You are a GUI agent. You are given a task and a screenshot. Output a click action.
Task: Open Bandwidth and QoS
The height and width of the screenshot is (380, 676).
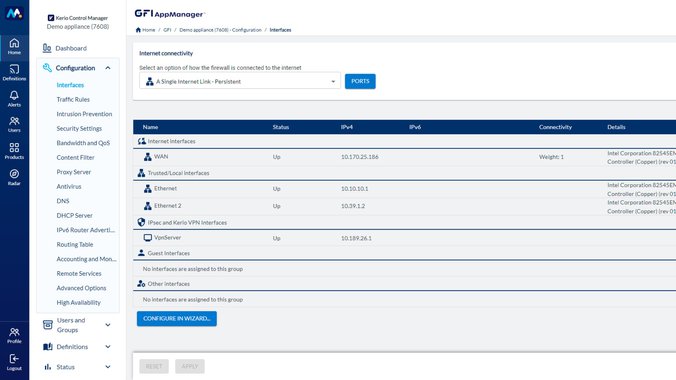[x=83, y=143]
